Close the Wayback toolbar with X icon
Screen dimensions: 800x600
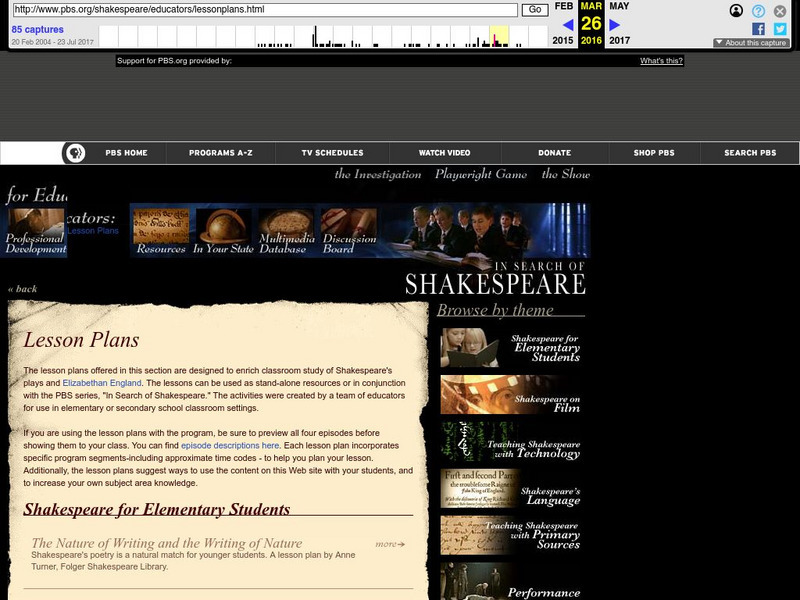(x=780, y=11)
